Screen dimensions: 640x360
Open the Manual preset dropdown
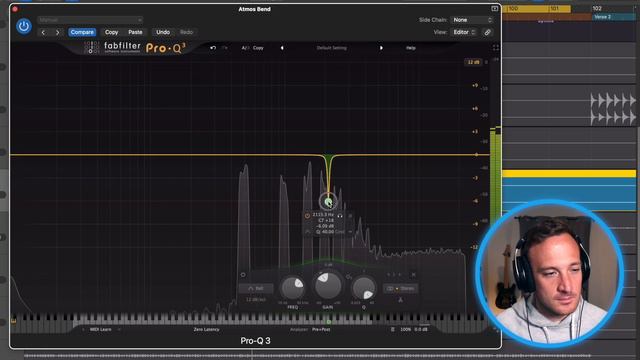90,20
